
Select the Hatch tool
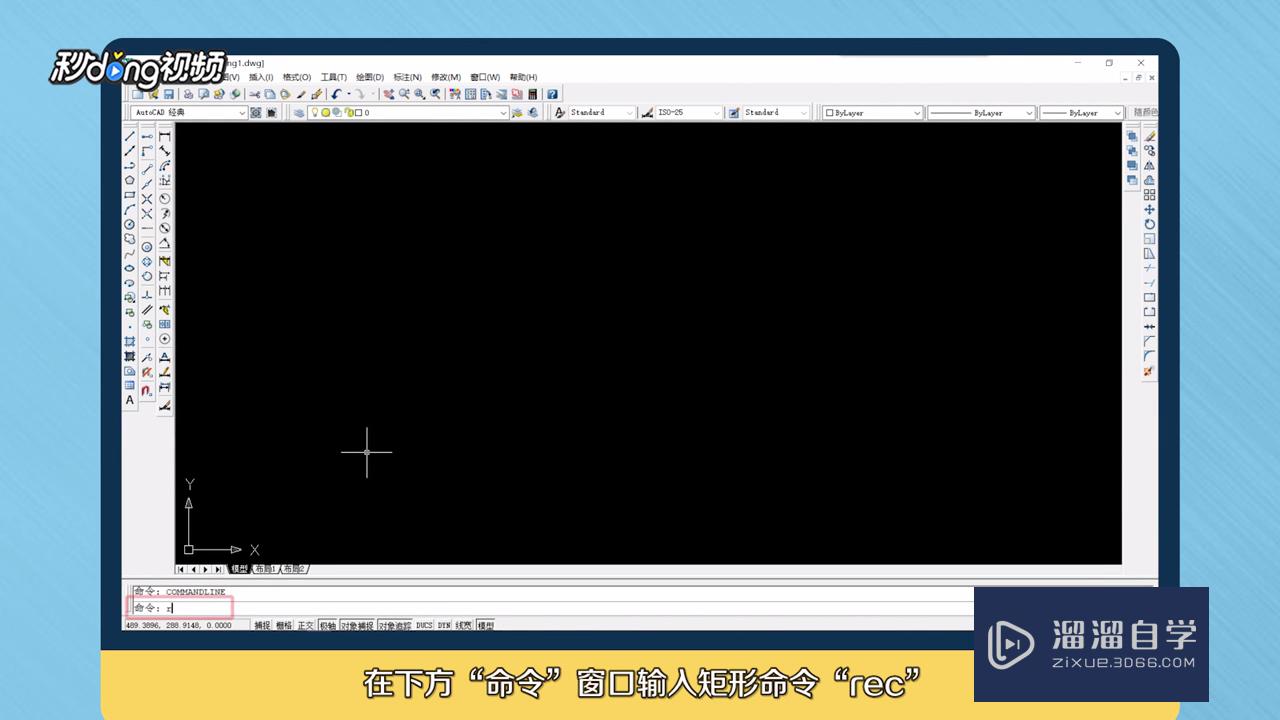(x=129, y=341)
